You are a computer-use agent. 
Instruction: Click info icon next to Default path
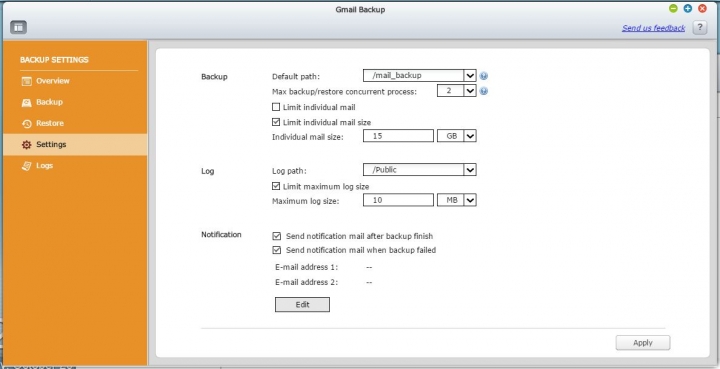pyautogui.click(x=484, y=76)
